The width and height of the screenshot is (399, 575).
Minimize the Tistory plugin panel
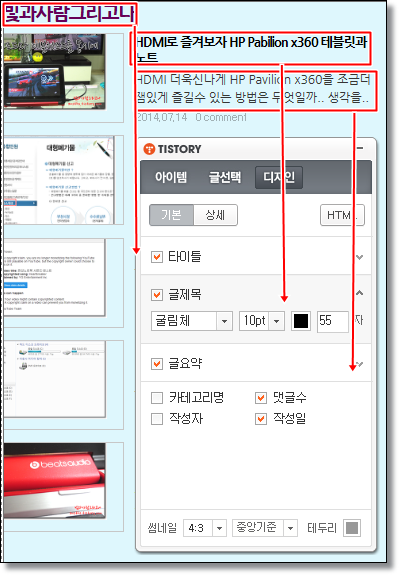click(x=360, y=148)
